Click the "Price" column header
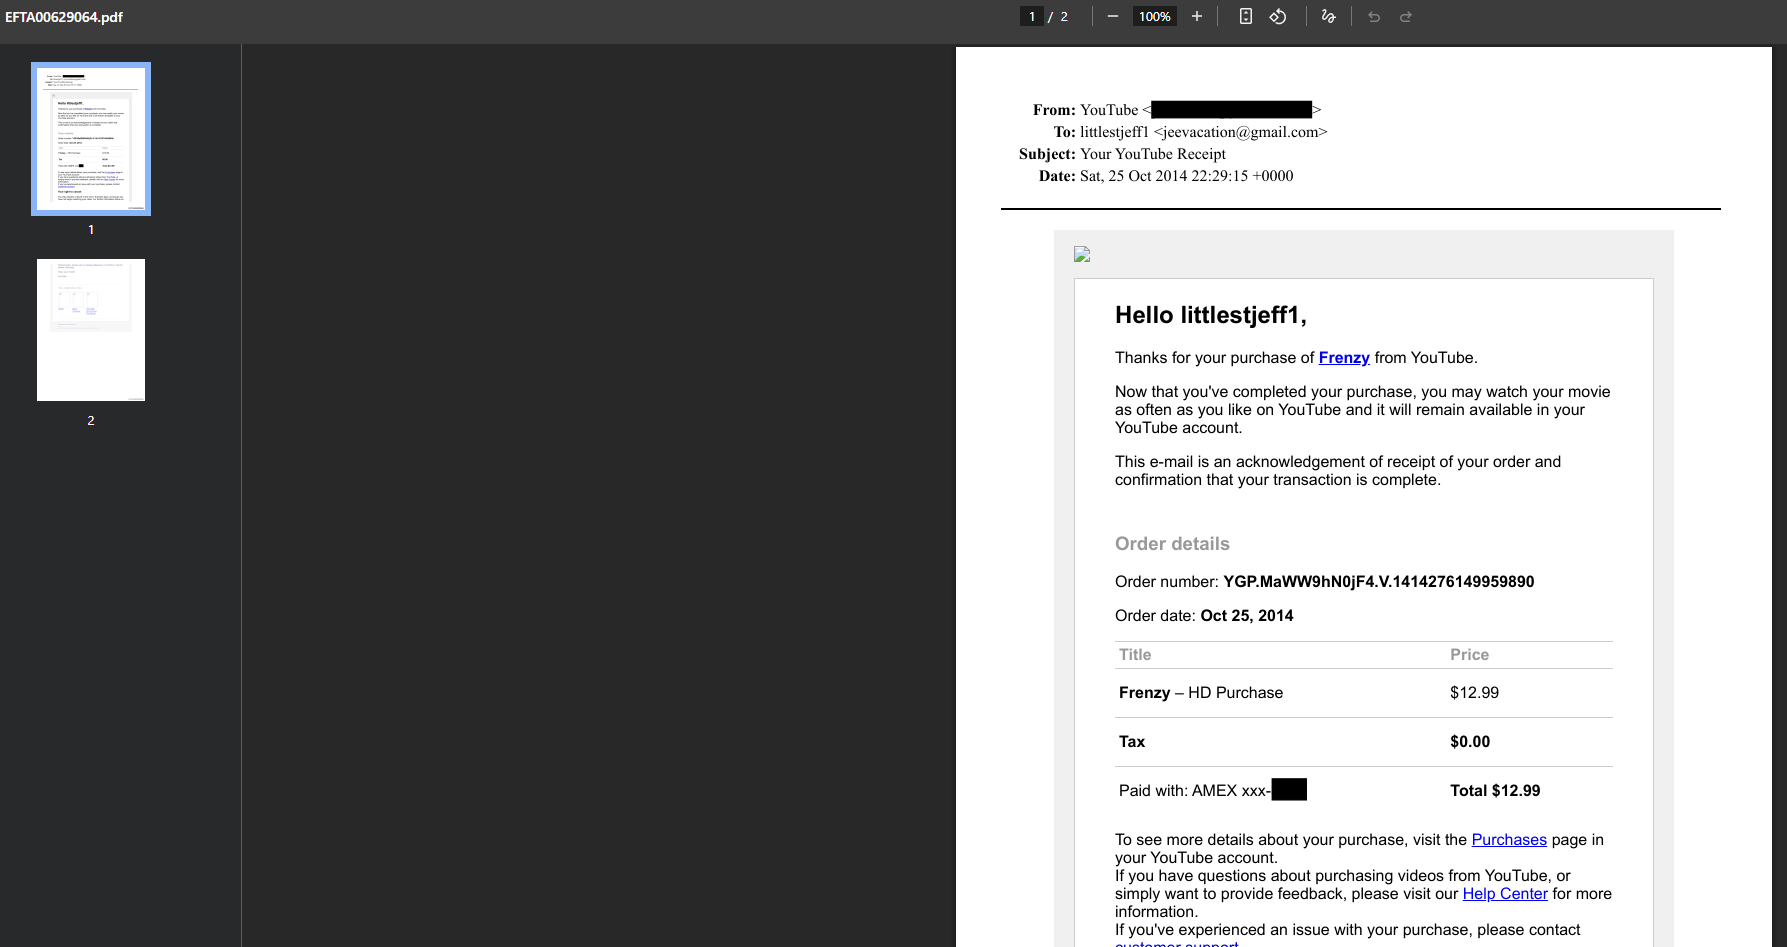Image resolution: width=1787 pixels, height=947 pixels. 1470,655
